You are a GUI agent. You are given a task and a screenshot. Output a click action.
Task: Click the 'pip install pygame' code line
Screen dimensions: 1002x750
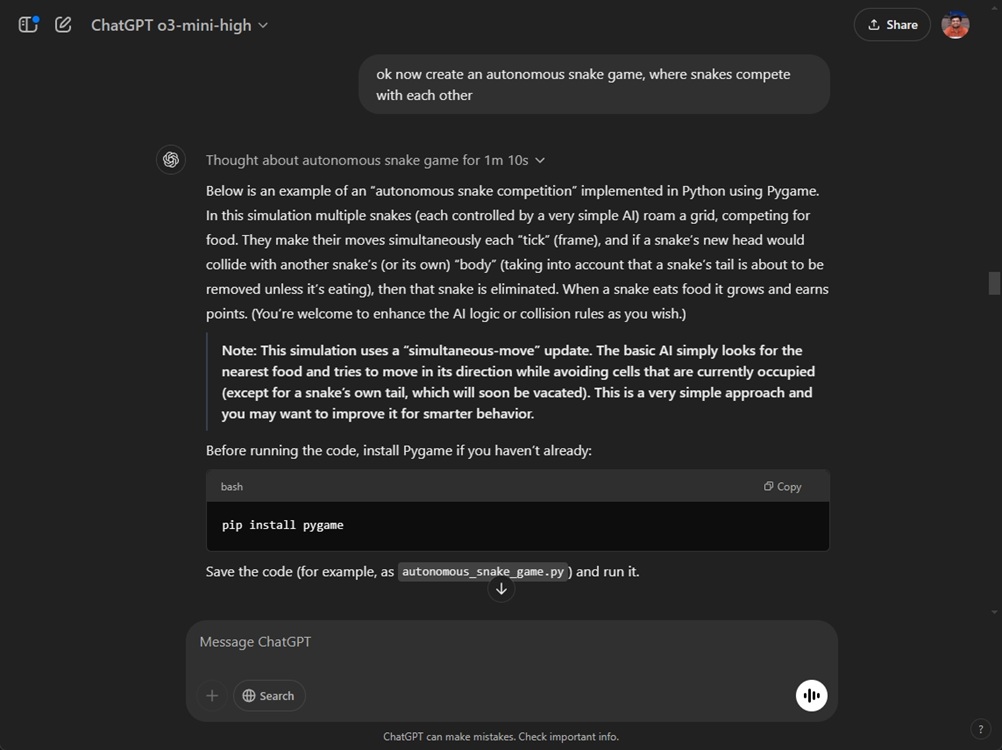click(x=283, y=525)
